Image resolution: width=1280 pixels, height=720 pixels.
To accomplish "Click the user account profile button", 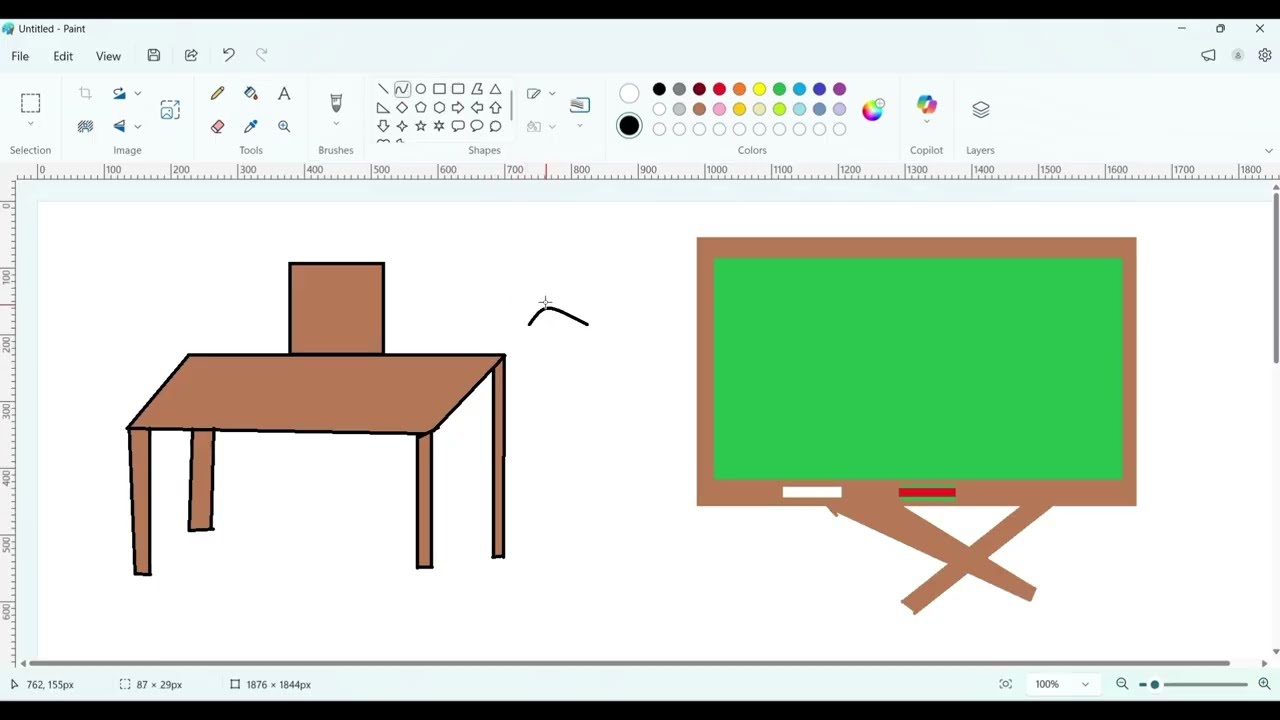I will tap(1237, 56).
